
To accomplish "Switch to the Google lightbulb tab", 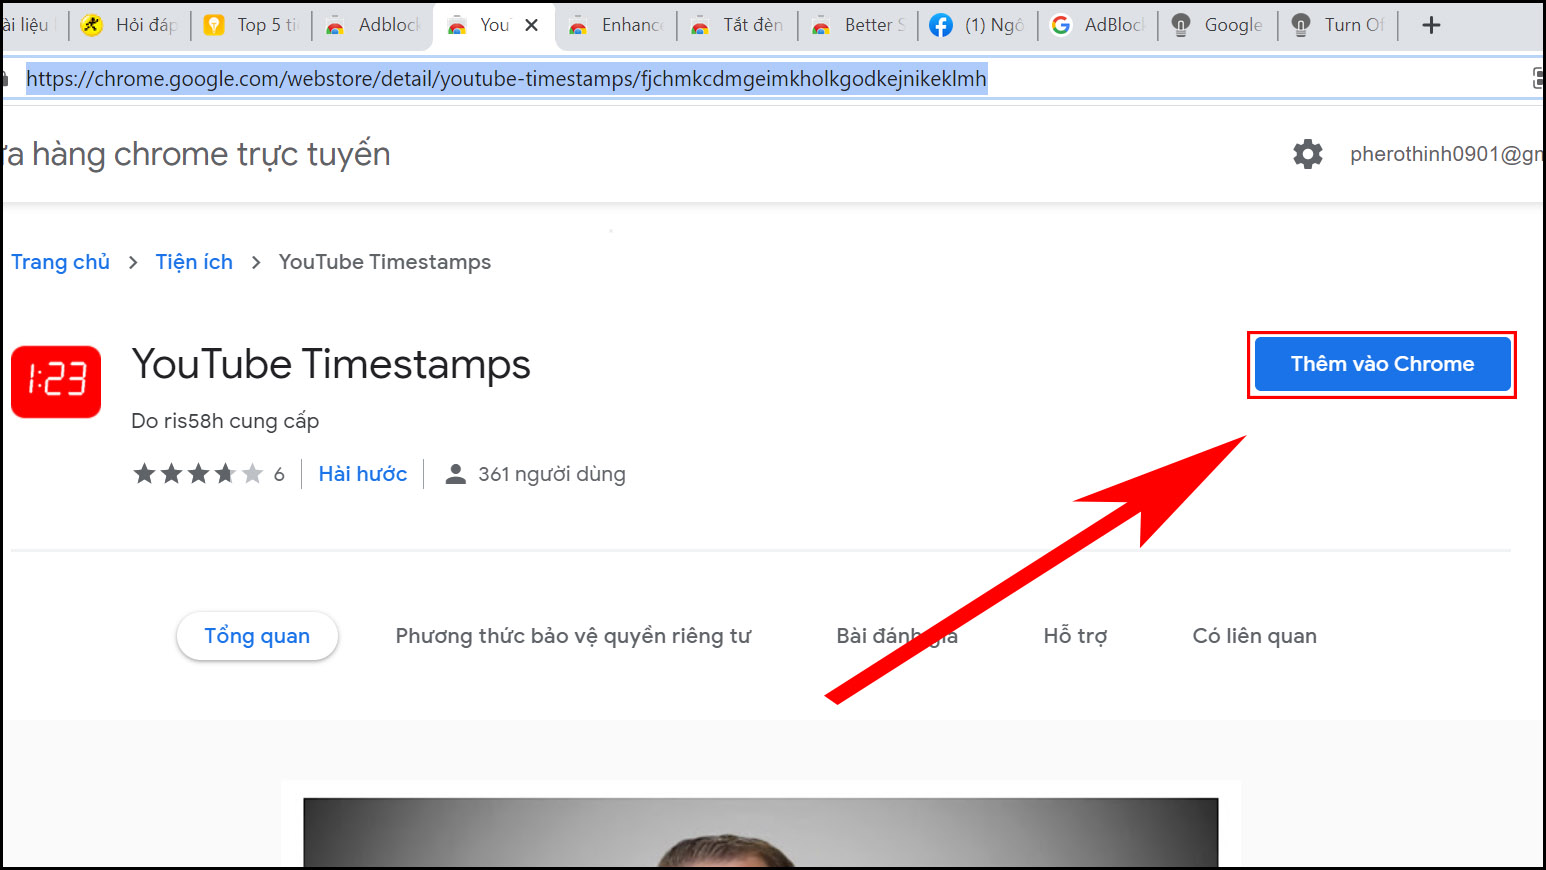I will [x=1219, y=25].
